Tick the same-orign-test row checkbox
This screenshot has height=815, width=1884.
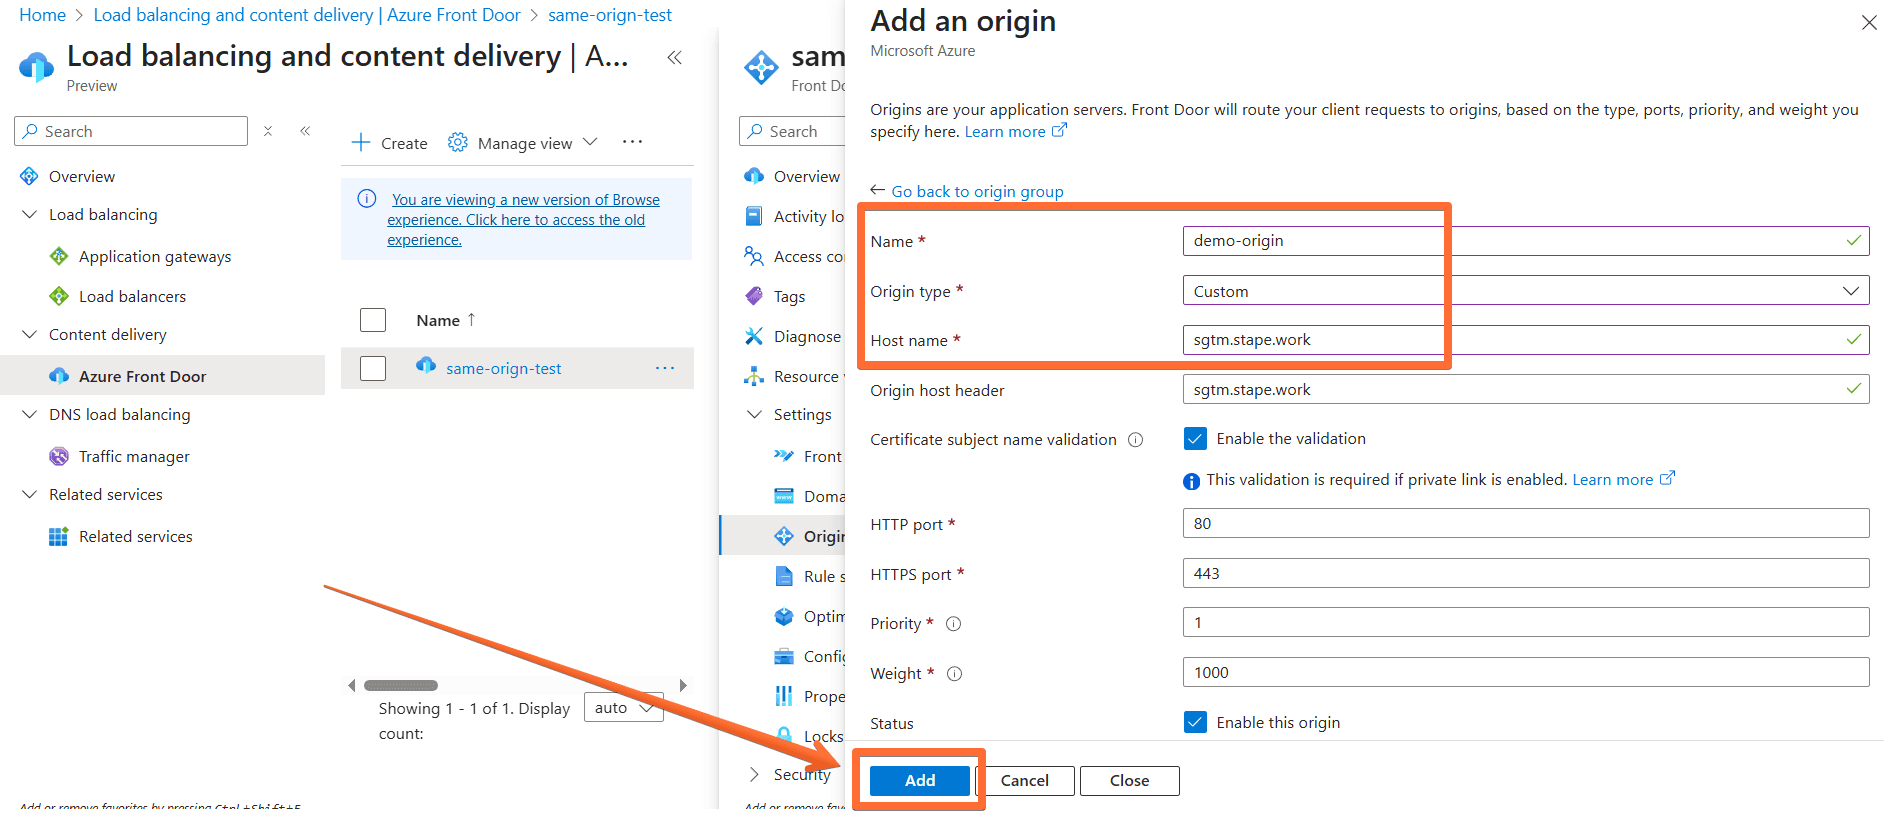[373, 368]
